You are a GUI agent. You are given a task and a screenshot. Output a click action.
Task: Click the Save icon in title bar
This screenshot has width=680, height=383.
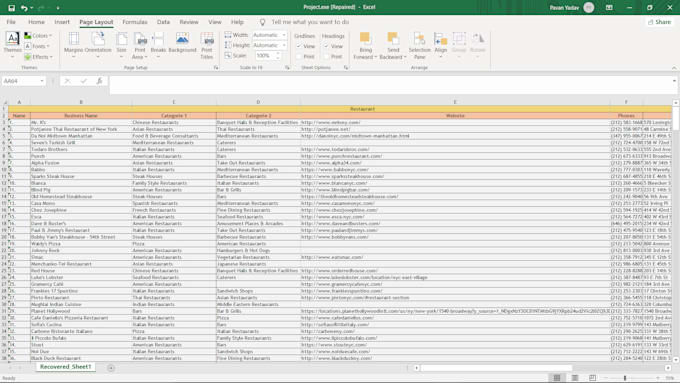12,8
